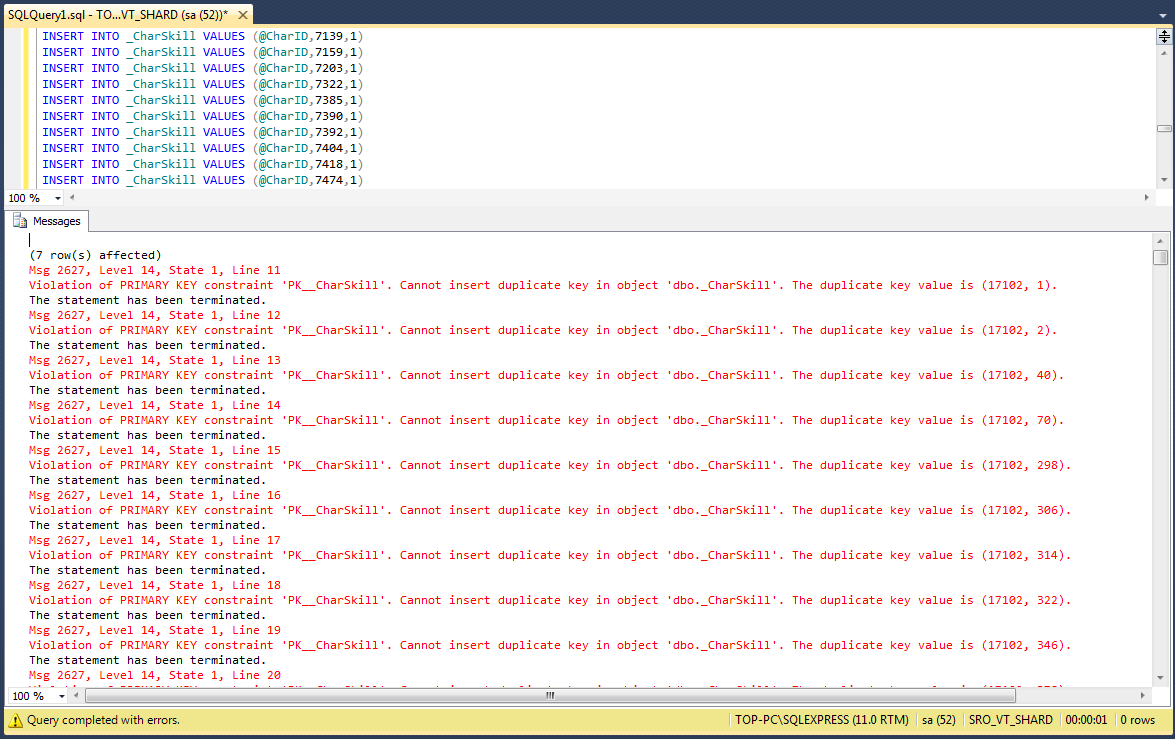The image size is (1175, 739).
Task: Click the 'Msg 2627 ... Line 11' error header
Action: pyautogui.click(x=154, y=270)
